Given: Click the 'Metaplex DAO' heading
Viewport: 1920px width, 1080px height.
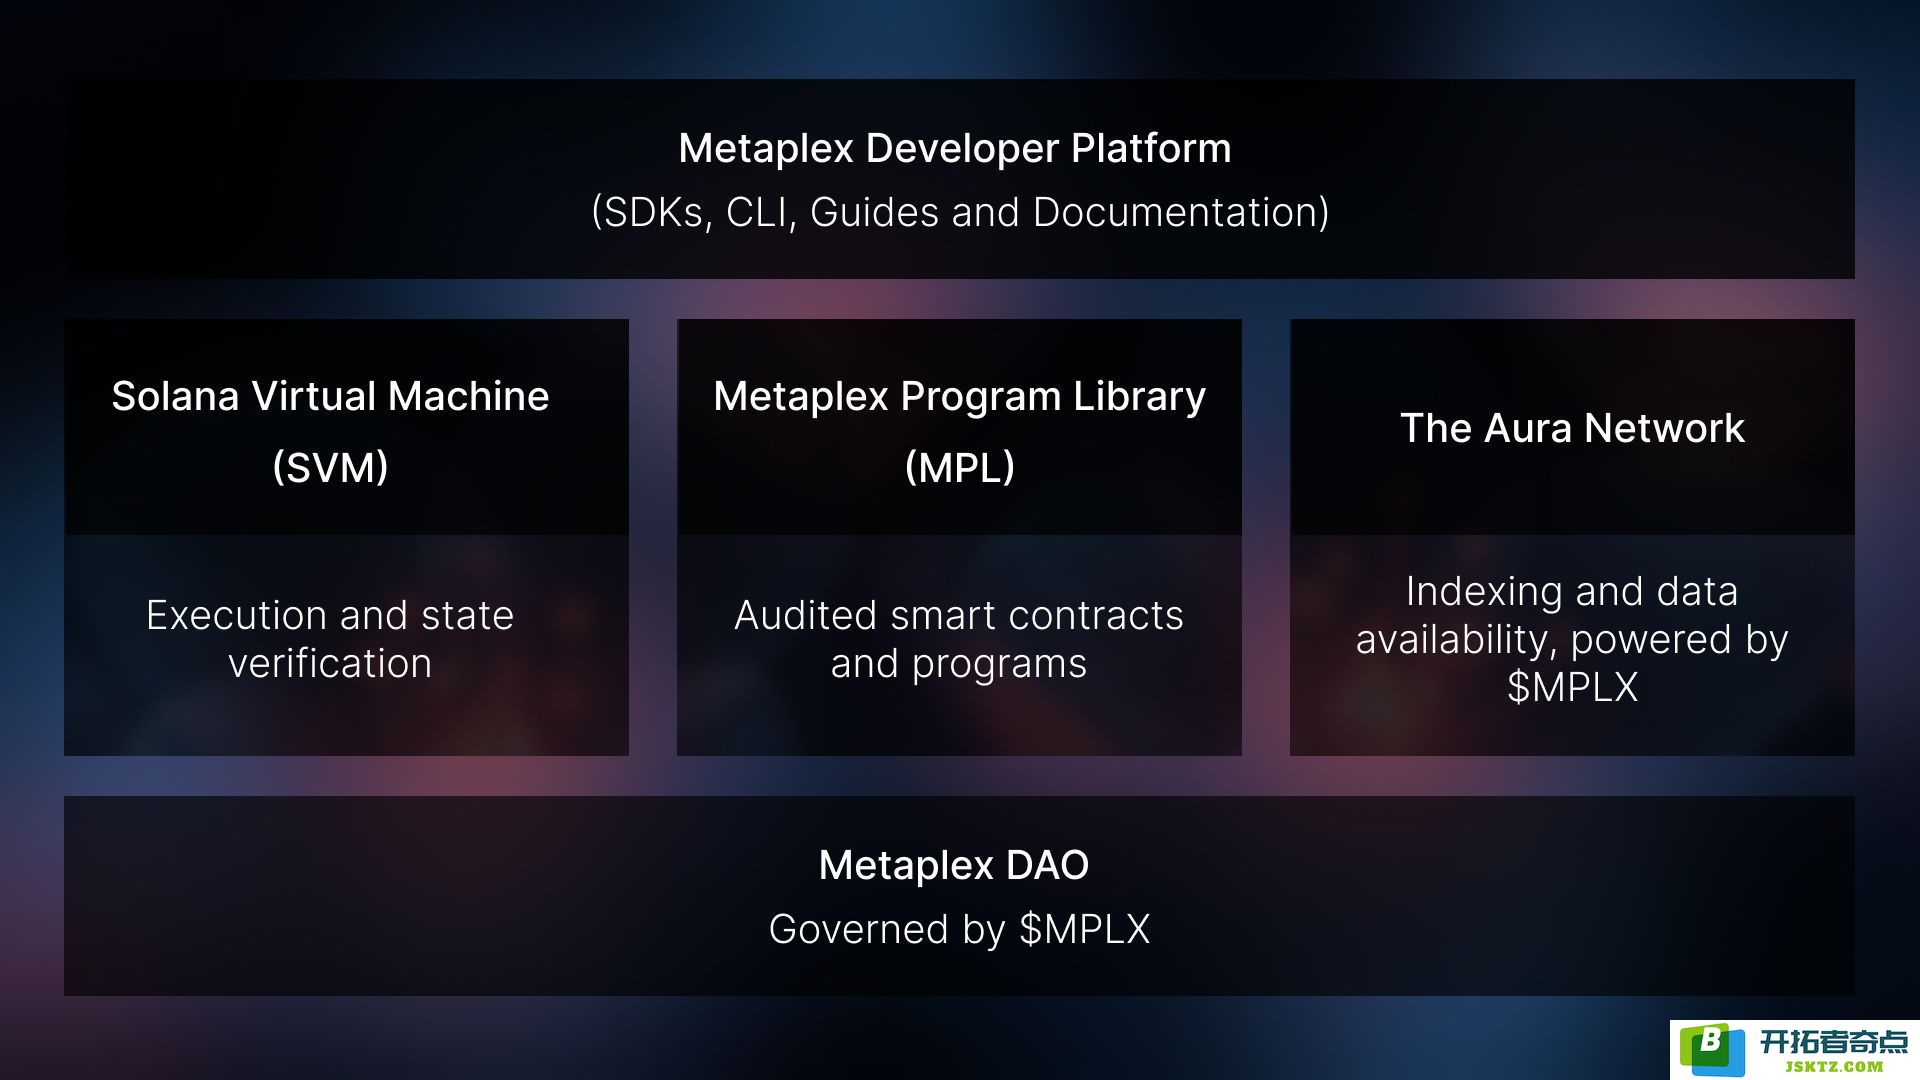Looking at the screenshot, I should pos(954,865).
